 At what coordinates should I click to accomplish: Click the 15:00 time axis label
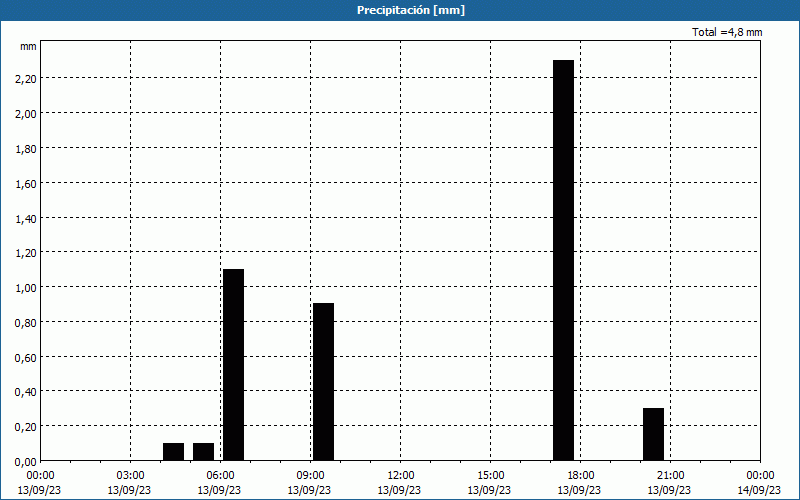490,476
